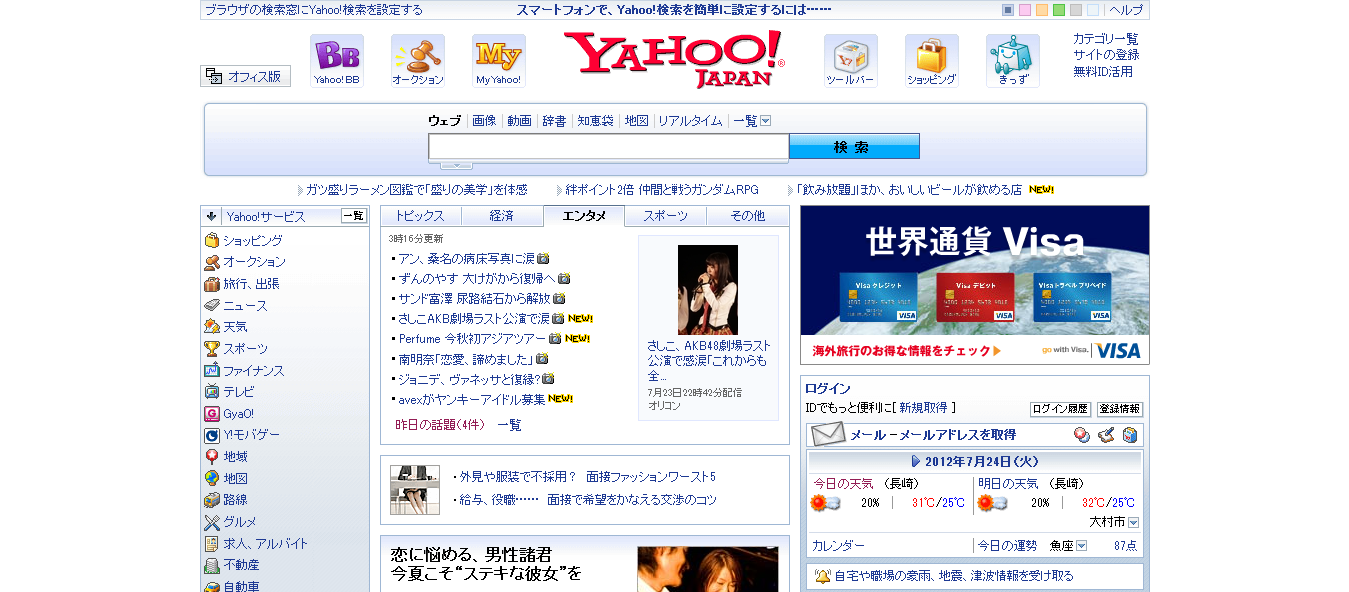Click the 登録情報 button
Viewport: 1349px width, 592px height.
coord(1120,409)
